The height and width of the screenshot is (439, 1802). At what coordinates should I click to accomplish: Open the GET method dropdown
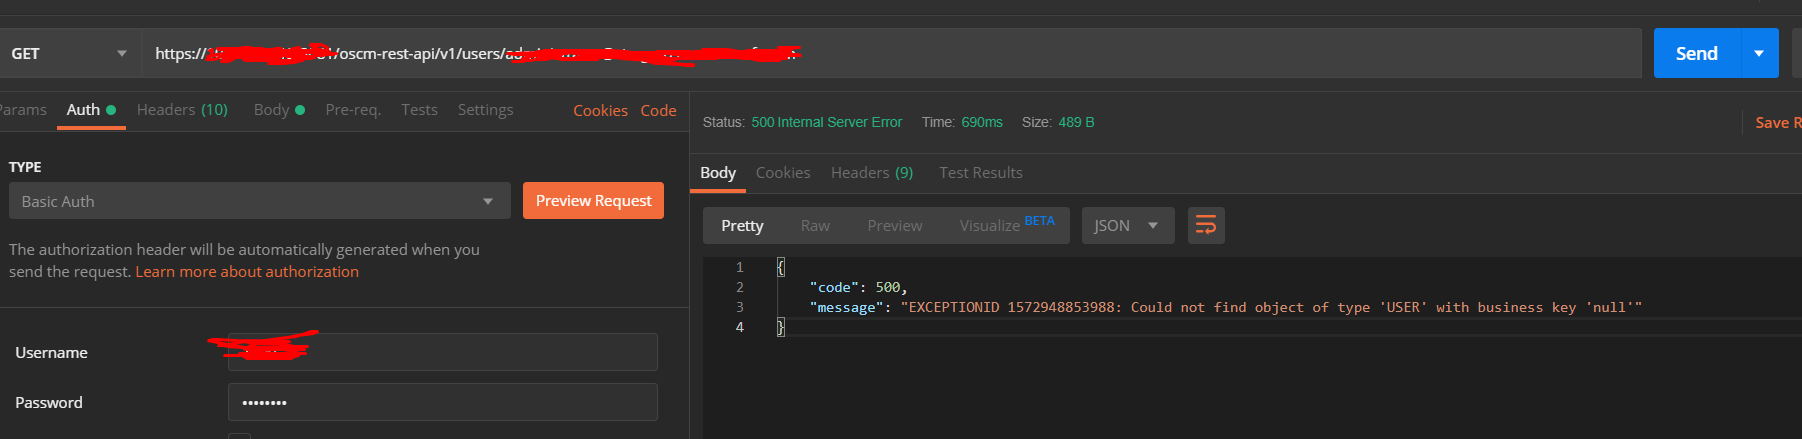coord(68,53)
